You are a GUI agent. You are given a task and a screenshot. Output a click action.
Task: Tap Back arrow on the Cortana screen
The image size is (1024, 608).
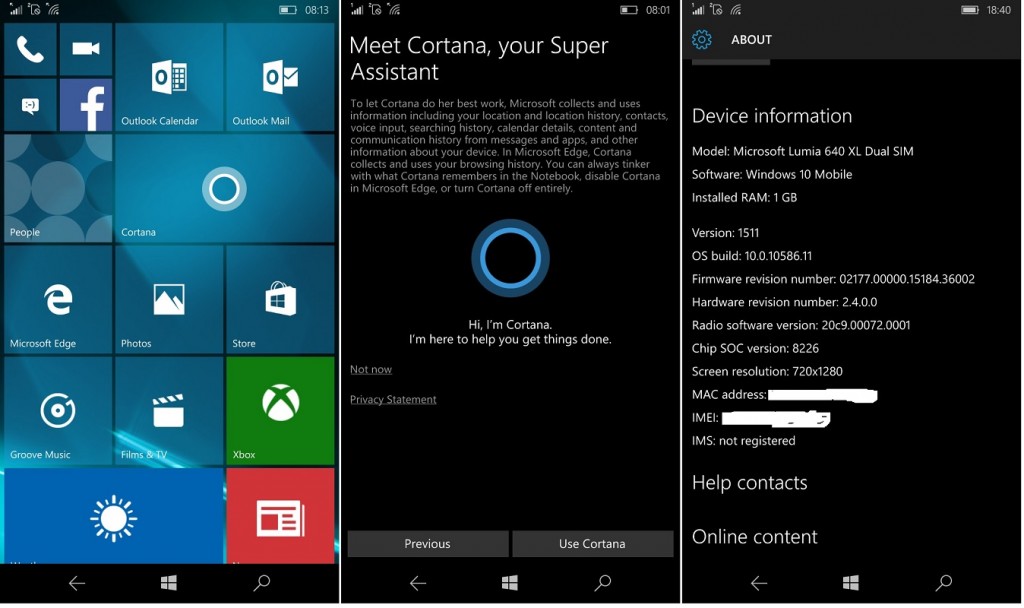tap(418, 583)
